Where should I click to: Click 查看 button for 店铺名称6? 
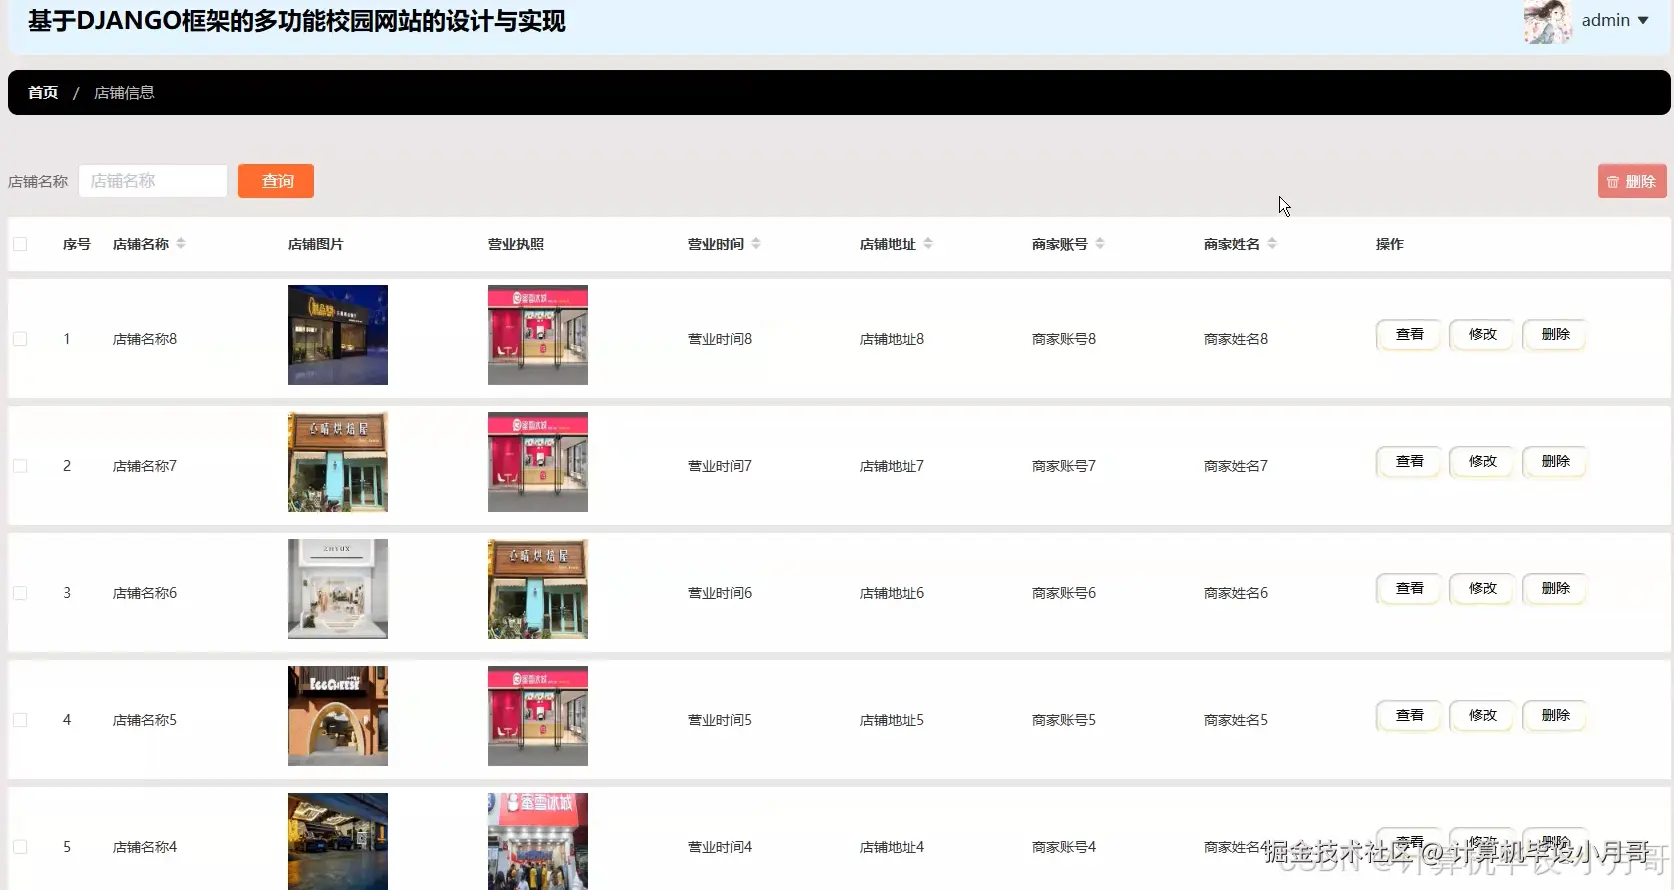(x=1409, y=588)
